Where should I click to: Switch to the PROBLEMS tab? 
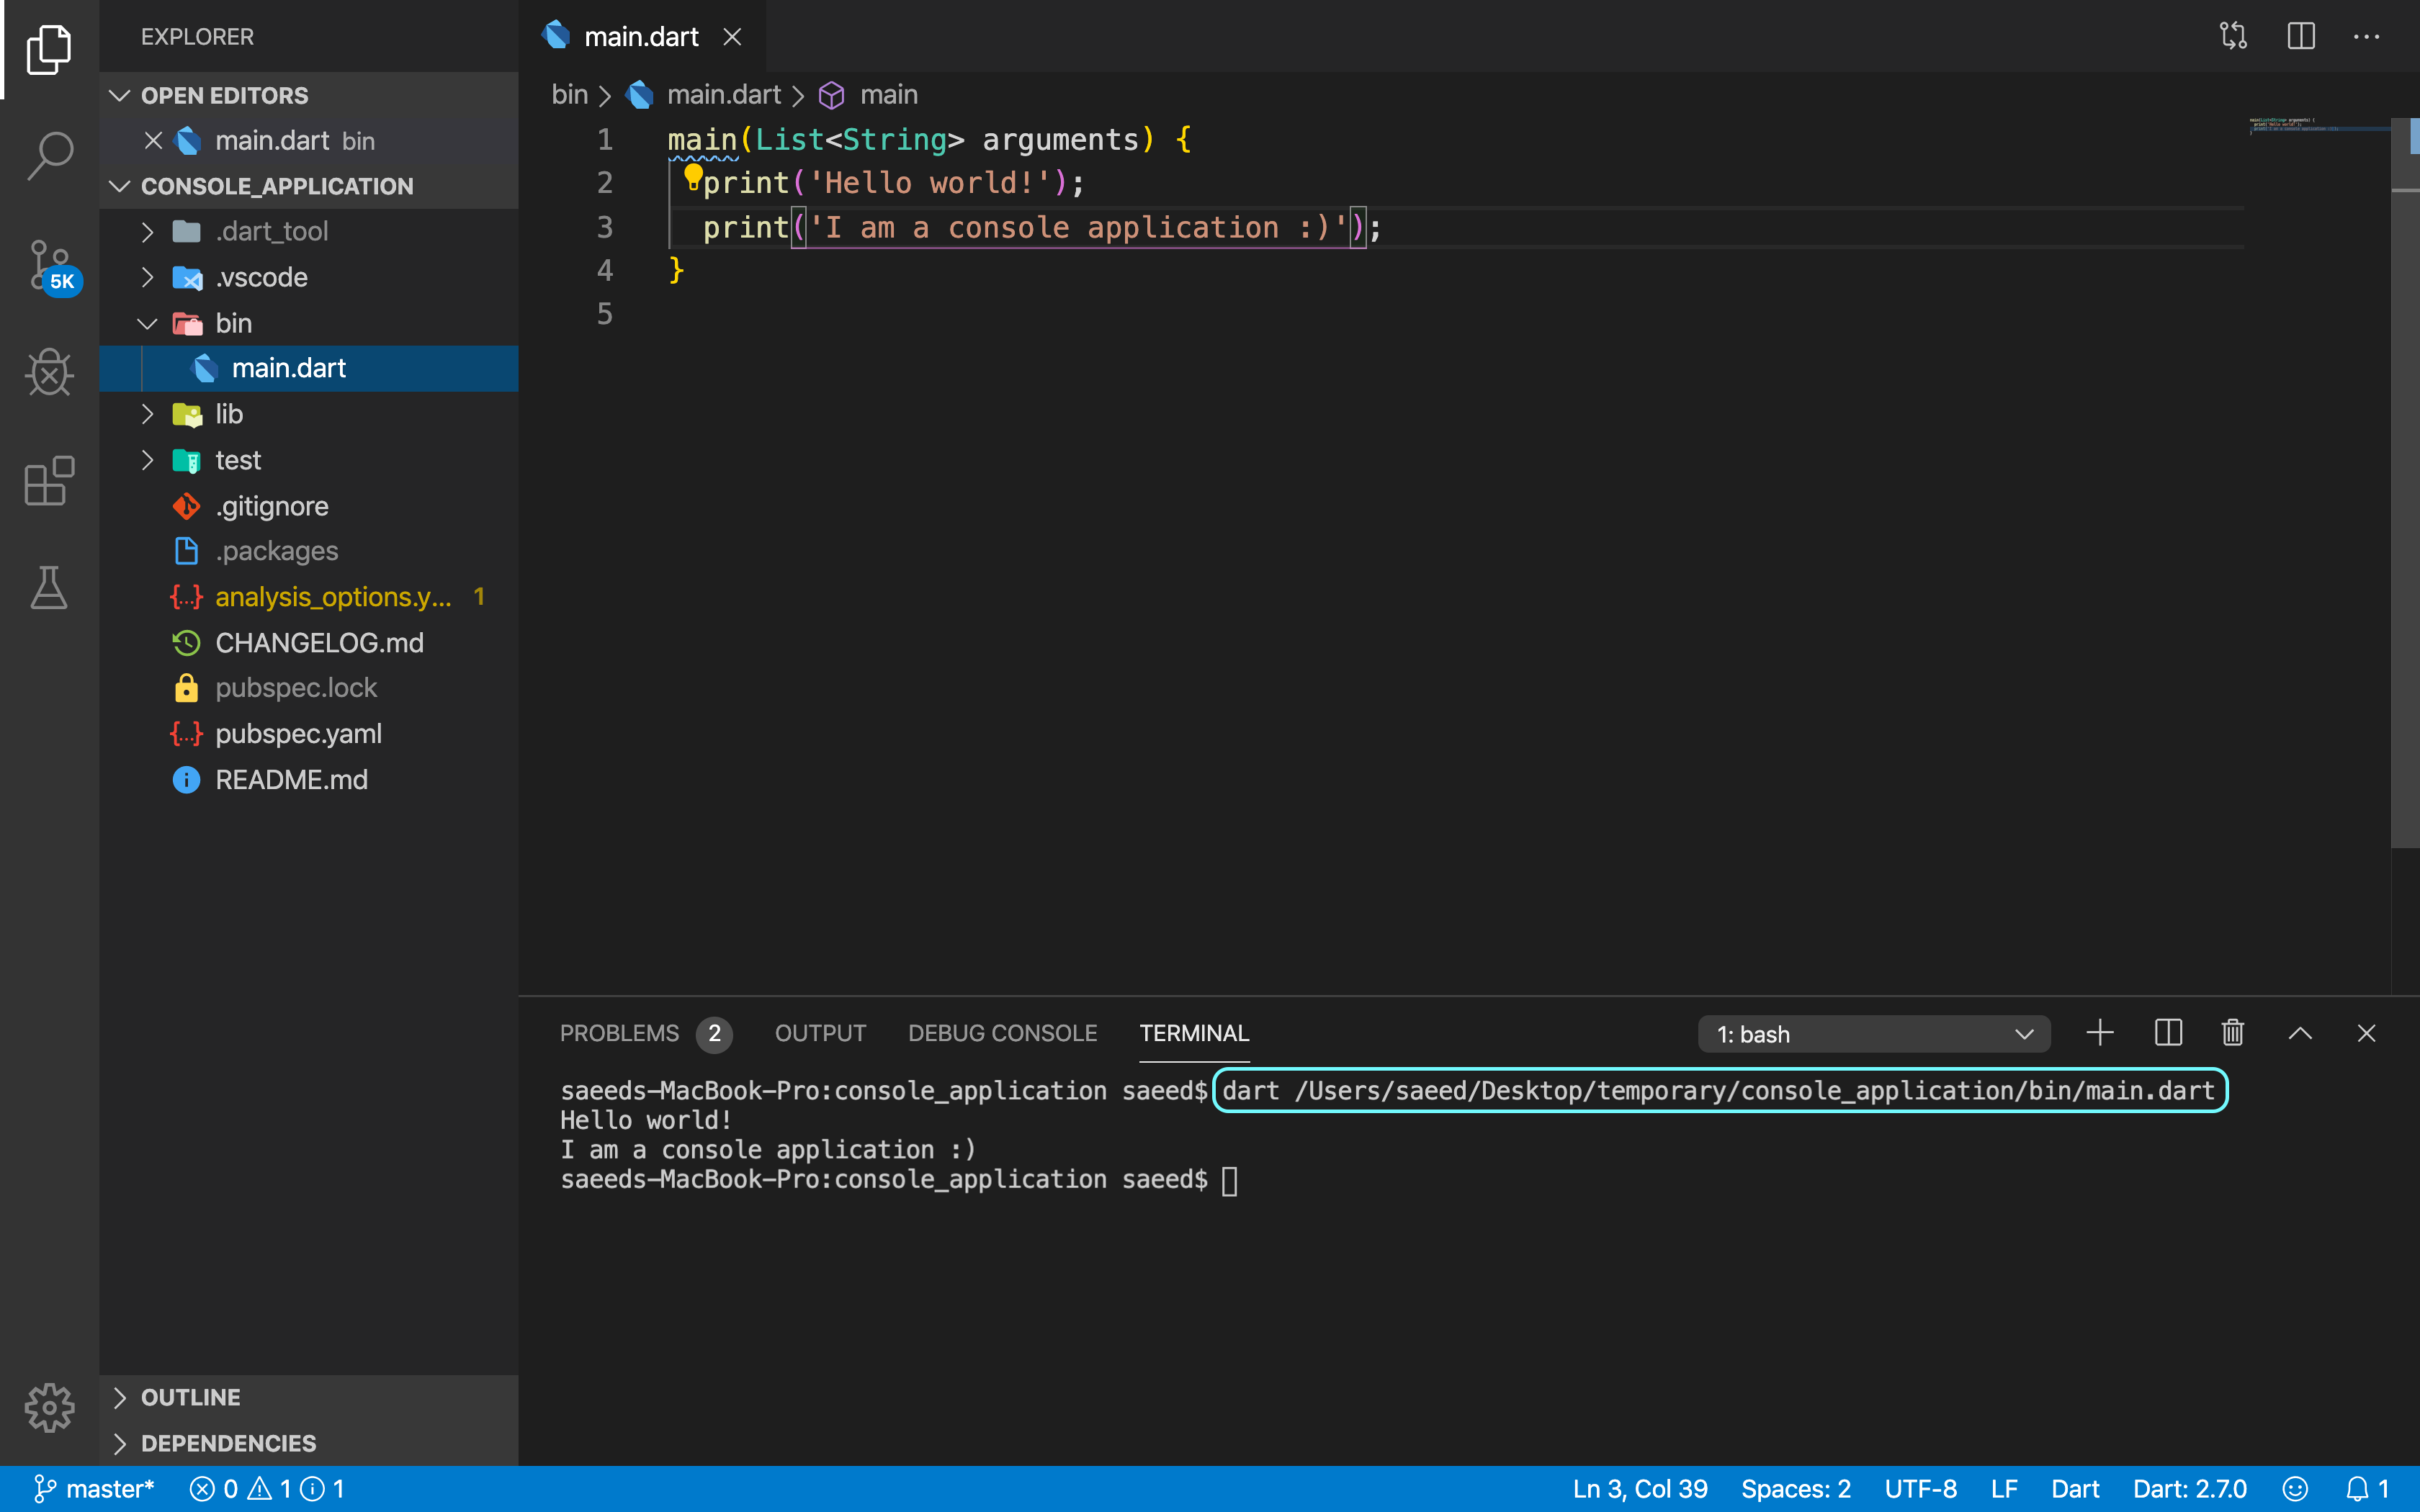[619, 1033]
